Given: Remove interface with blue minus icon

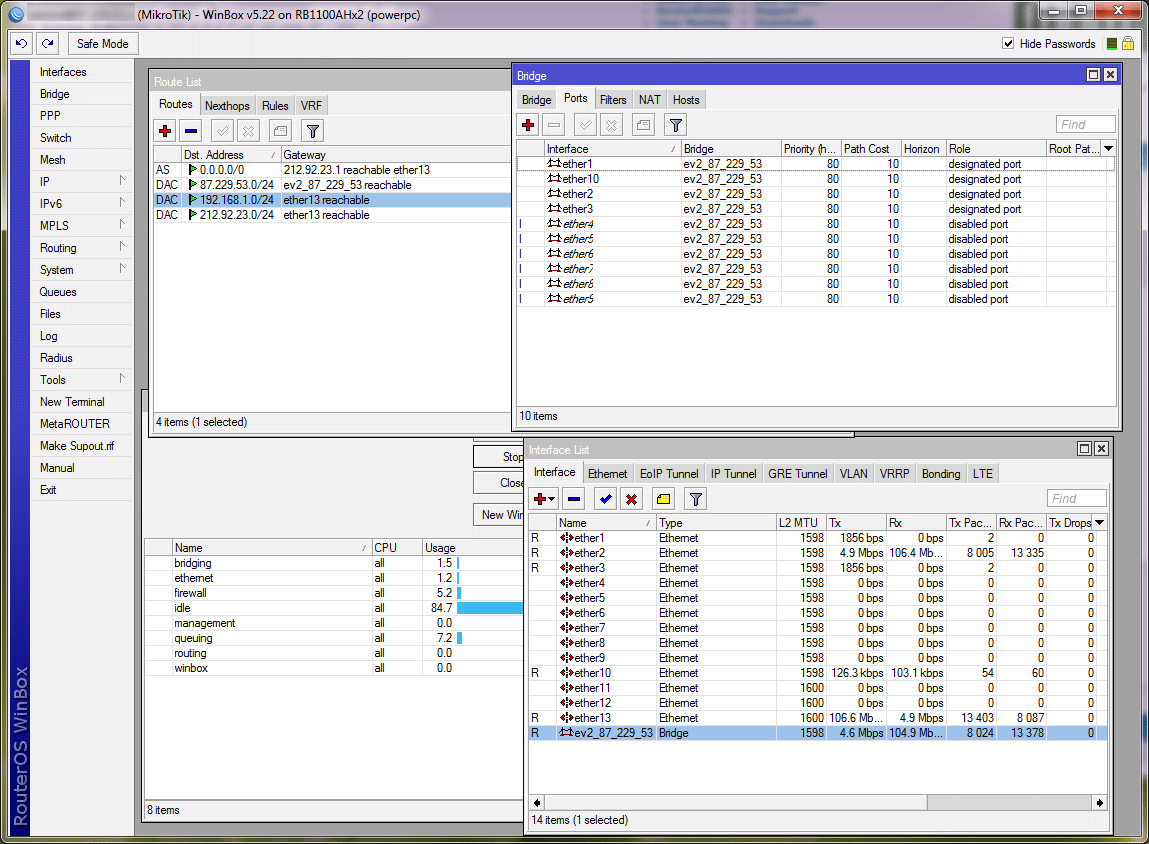Looking at the screenshot, I should pyautogui.click(x=574, y=499).
